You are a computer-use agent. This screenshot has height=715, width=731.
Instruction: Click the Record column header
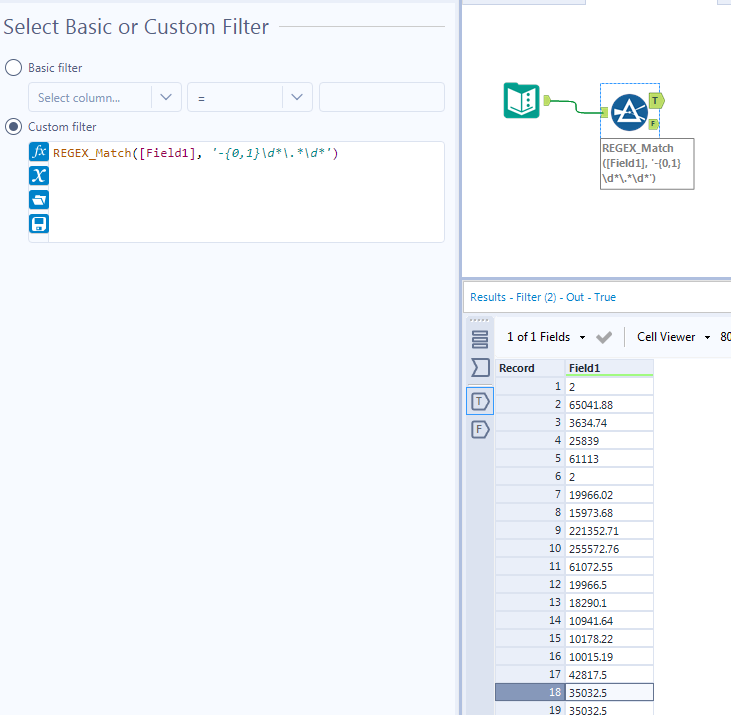click(530, 368)
